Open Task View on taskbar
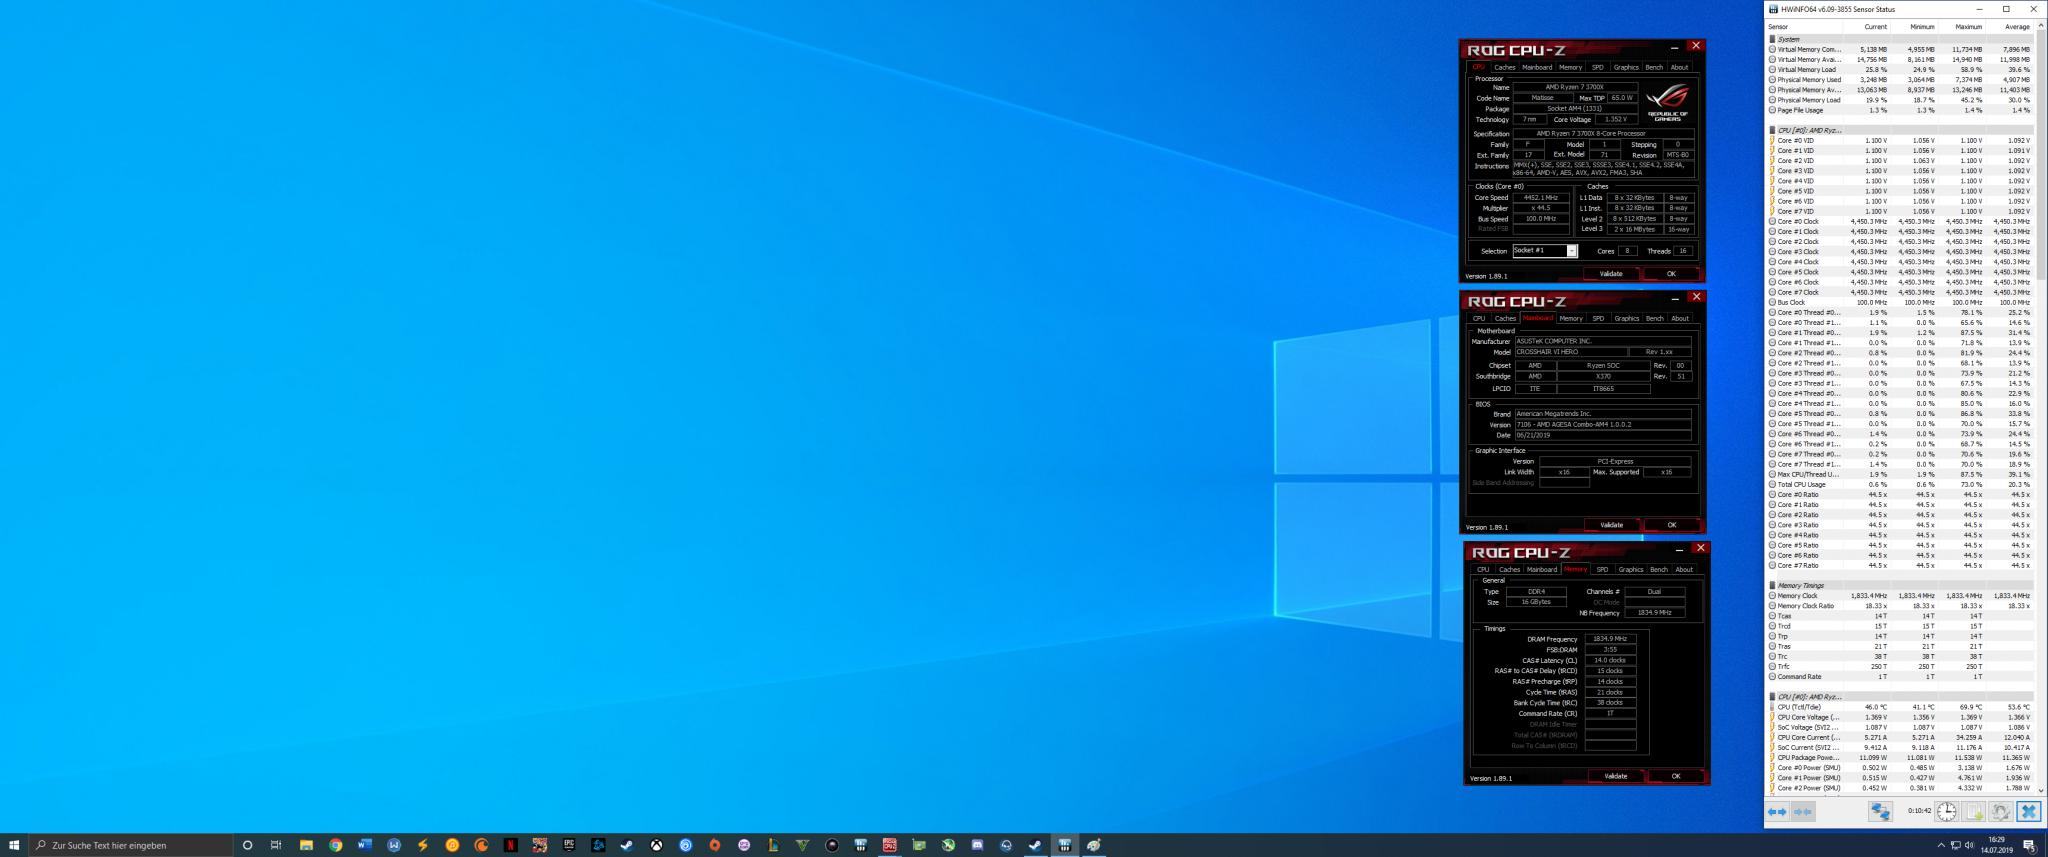2048x857 pixels. [x=276, y=845]
